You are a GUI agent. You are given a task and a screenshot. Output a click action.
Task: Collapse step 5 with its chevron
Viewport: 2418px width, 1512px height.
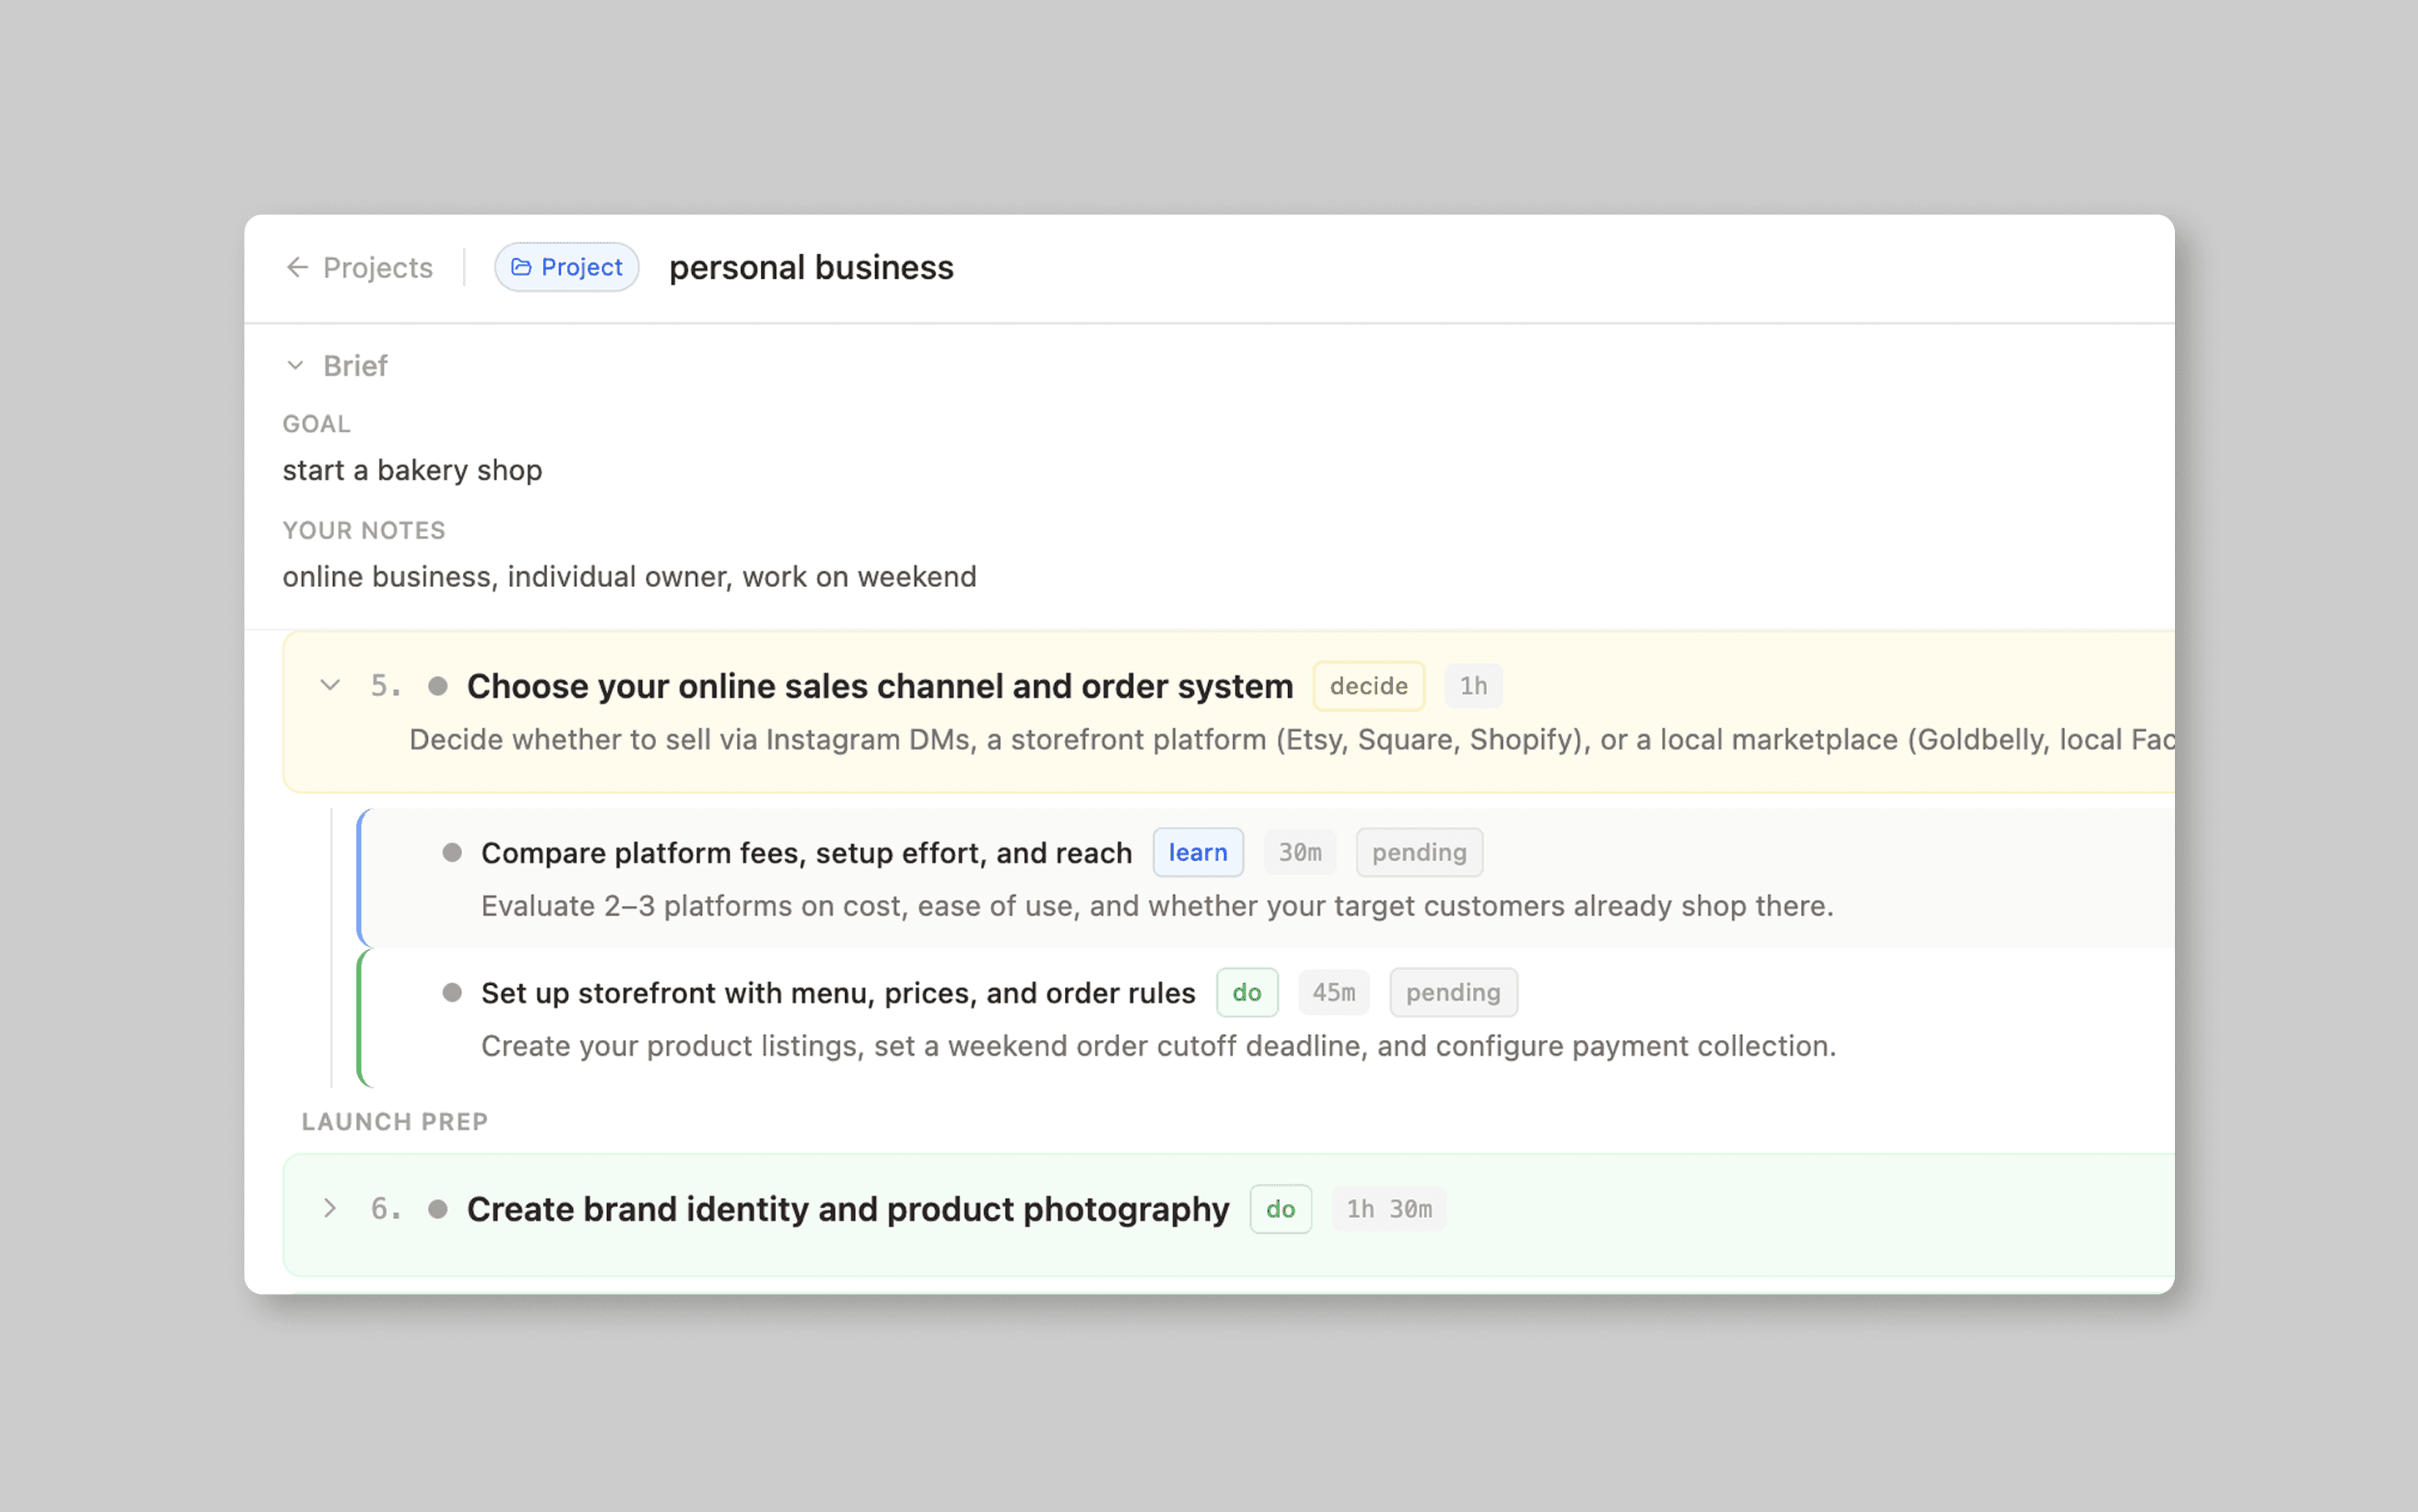330,686
